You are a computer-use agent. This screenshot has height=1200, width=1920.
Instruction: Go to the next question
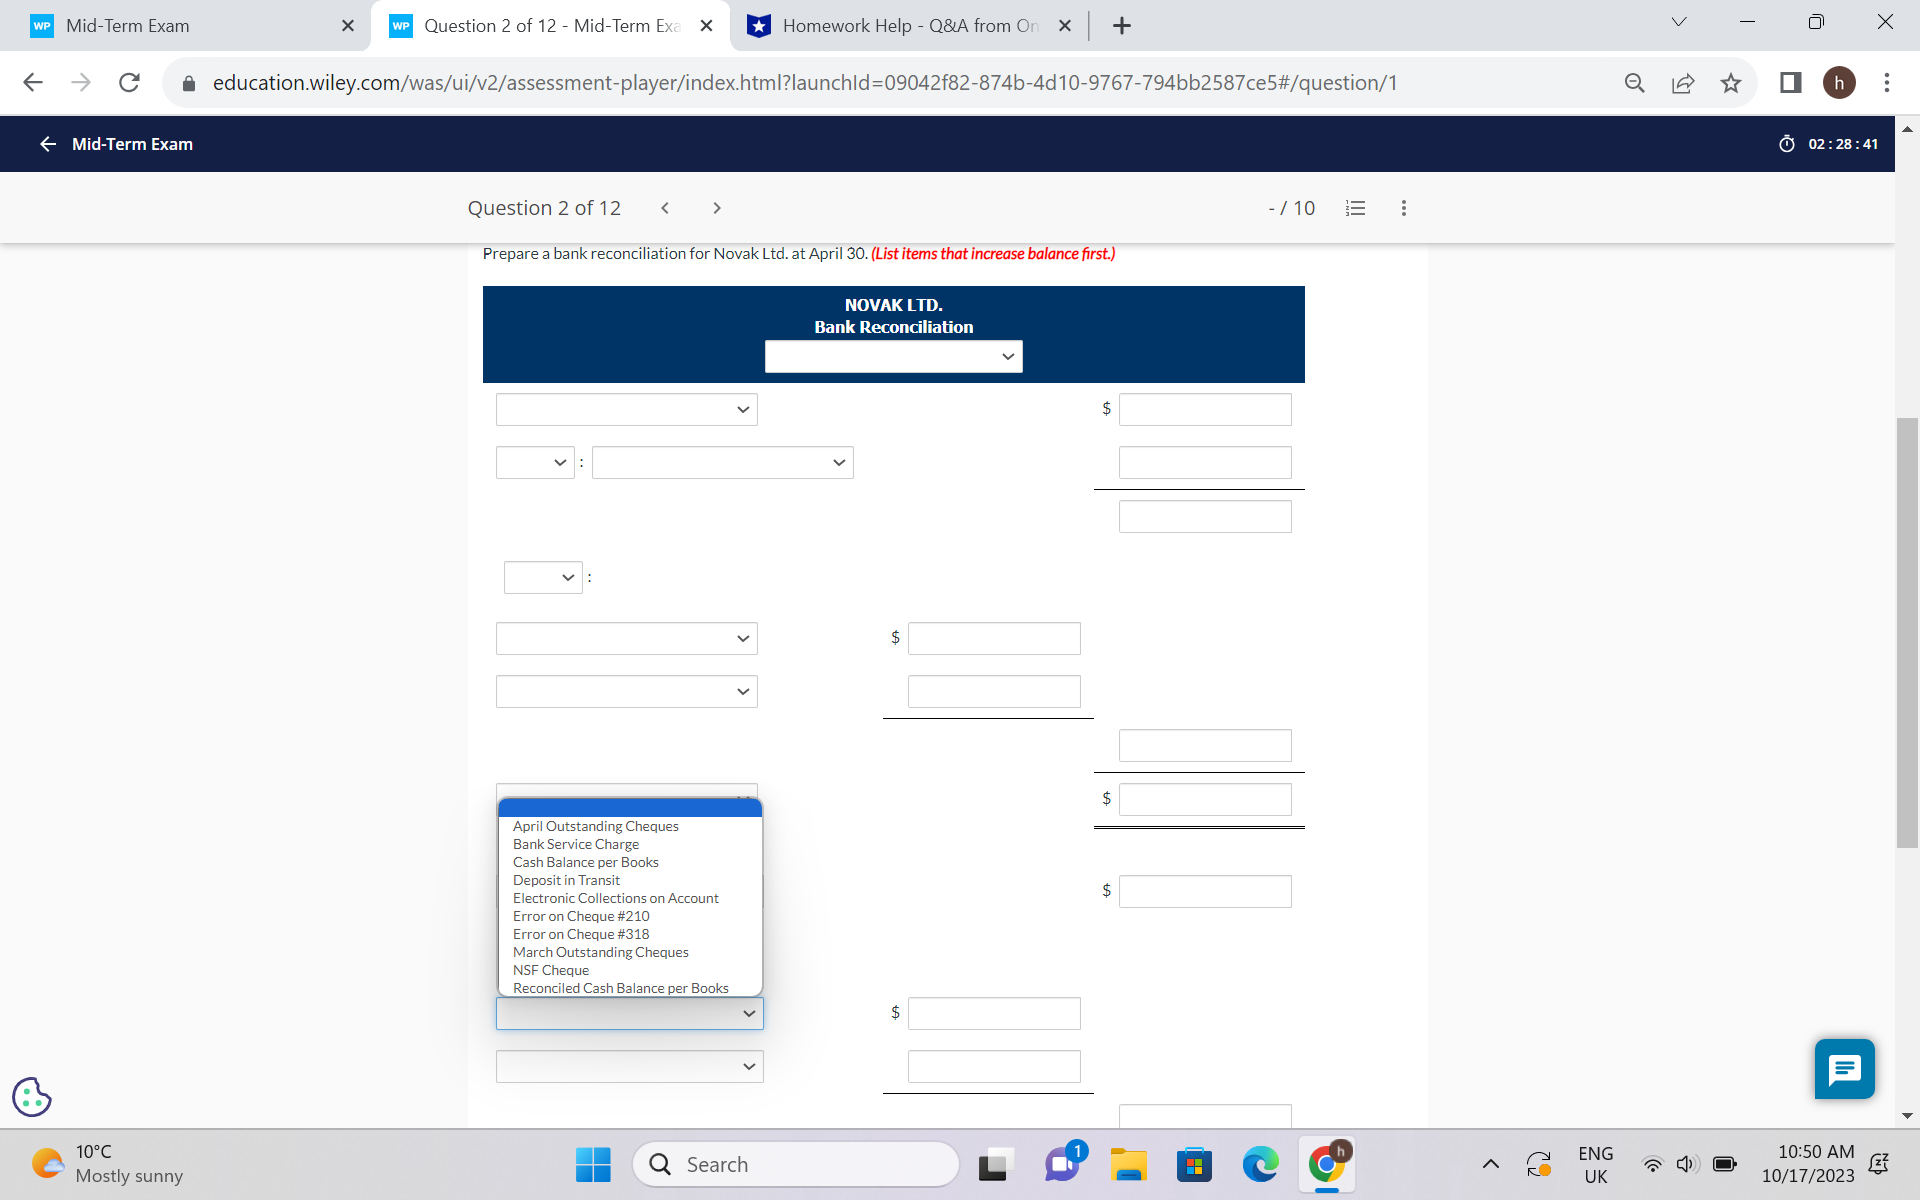[x=717, y=207]
